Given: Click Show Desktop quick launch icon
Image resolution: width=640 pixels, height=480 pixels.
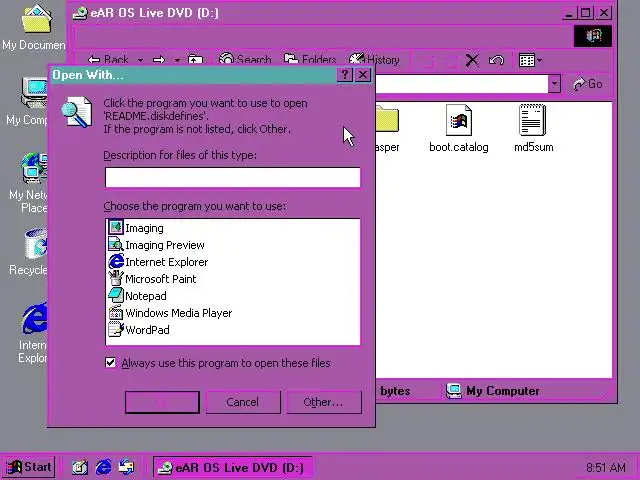Looking at the screenshot, I should pyautogui.click(x=80, y=467).
